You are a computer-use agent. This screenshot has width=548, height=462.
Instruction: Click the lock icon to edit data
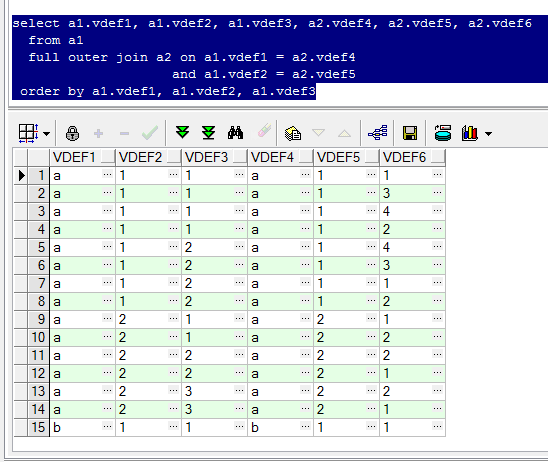click(72, 133)
